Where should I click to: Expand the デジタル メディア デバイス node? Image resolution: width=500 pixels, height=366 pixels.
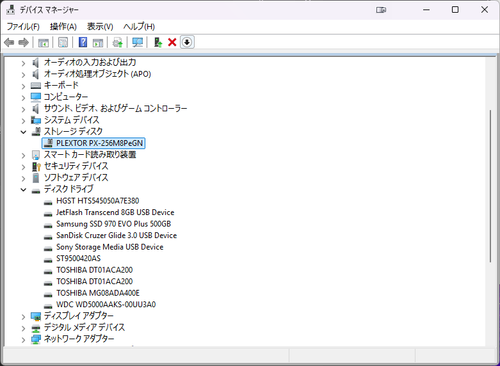point(23,328)
